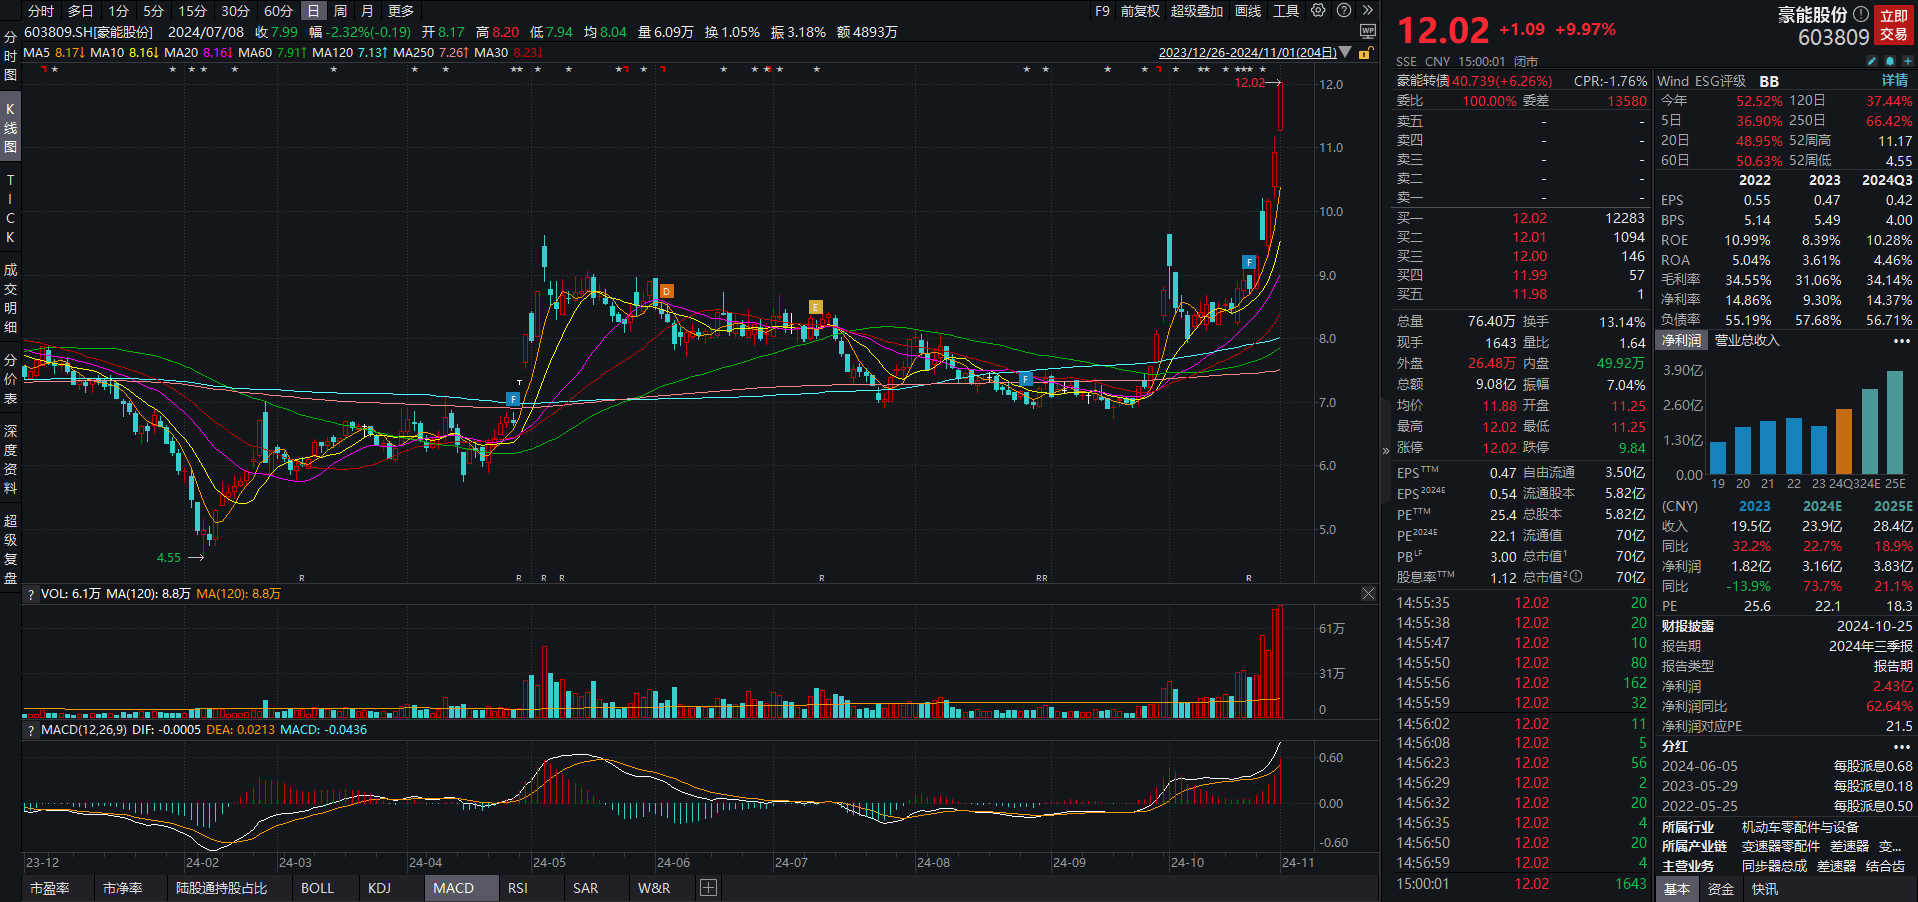Select the 1分 period
Screen dimensions: 1918x902
click(x=119, y=11)
